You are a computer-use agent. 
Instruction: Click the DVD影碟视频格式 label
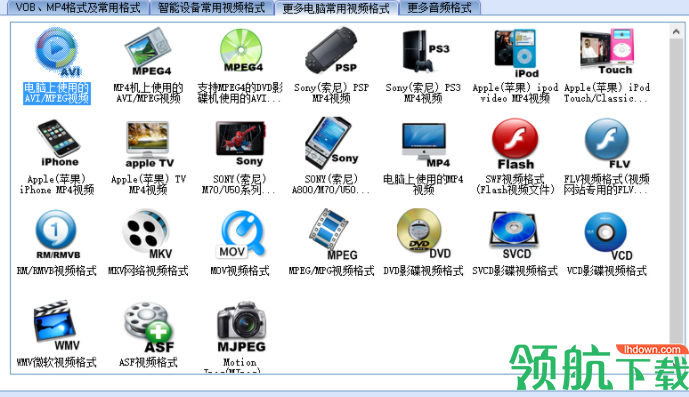click(423, 271)
